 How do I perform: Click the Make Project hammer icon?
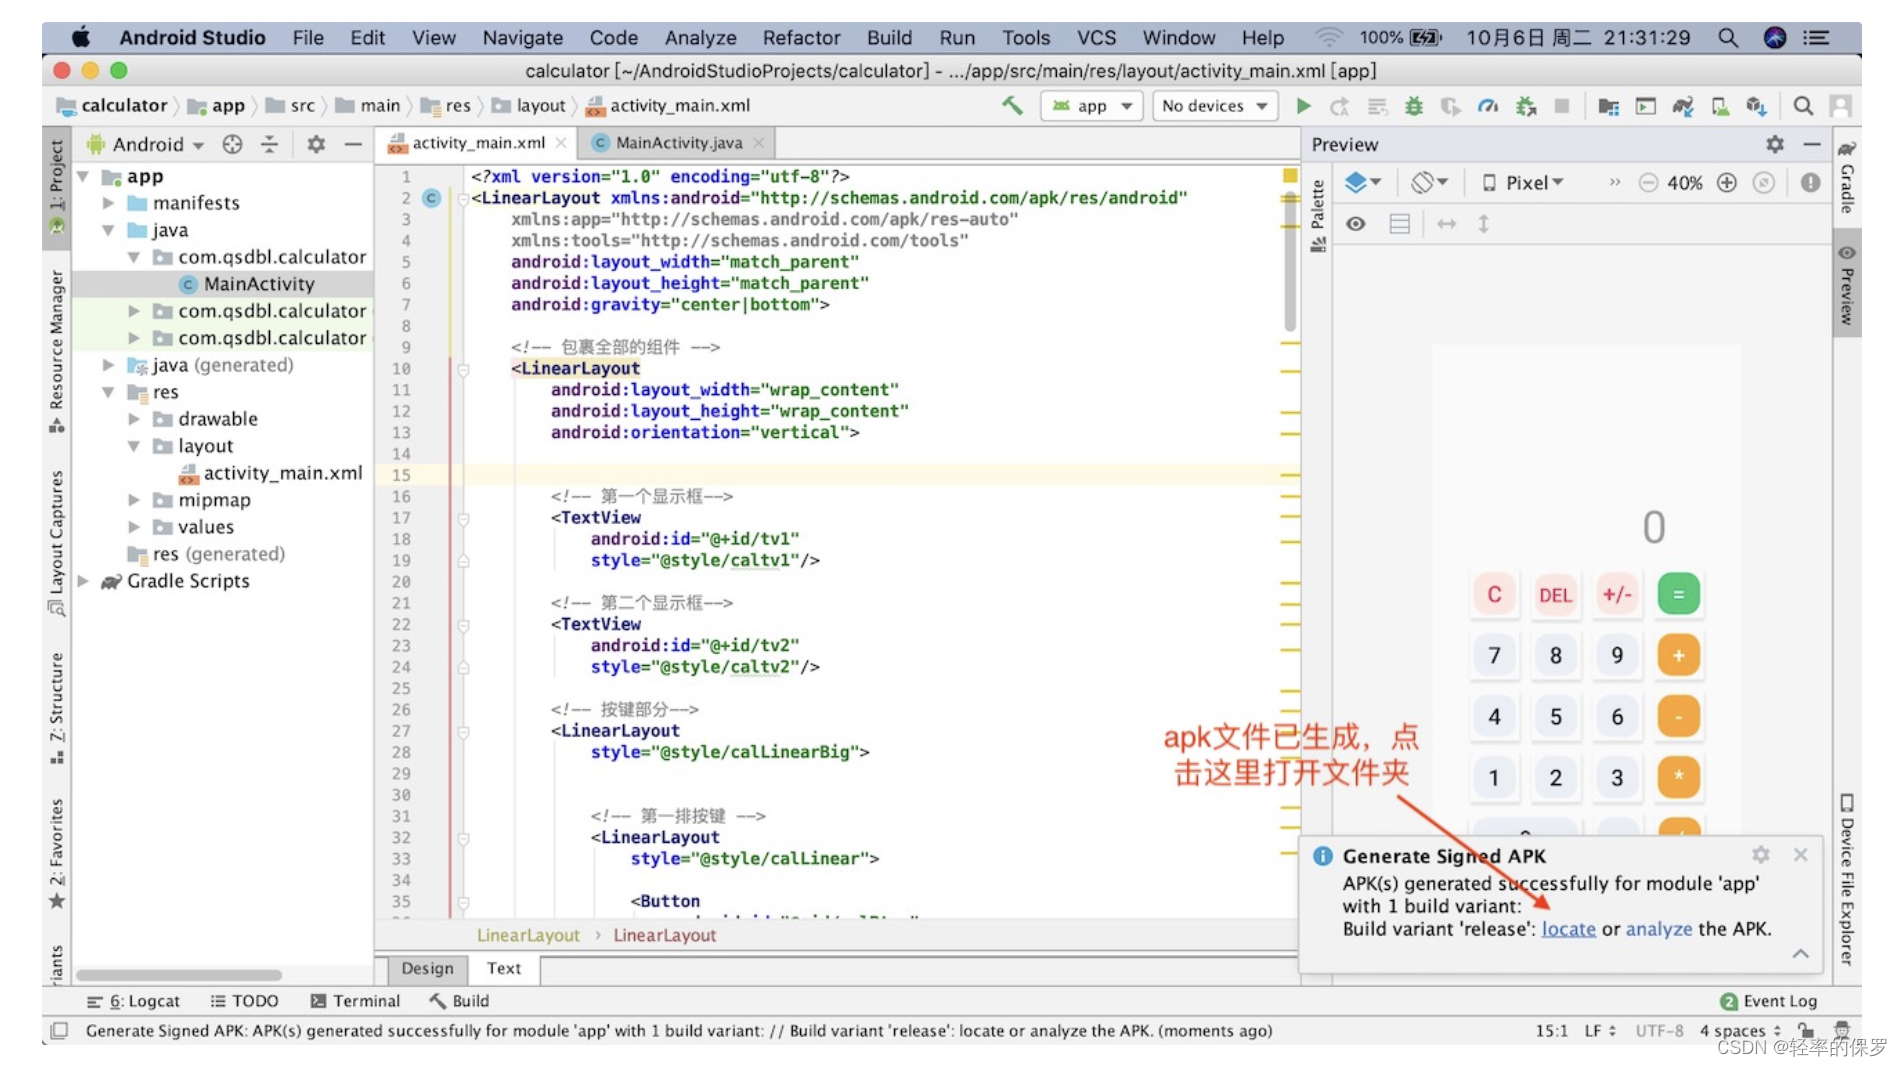[x=1012, y=105]
